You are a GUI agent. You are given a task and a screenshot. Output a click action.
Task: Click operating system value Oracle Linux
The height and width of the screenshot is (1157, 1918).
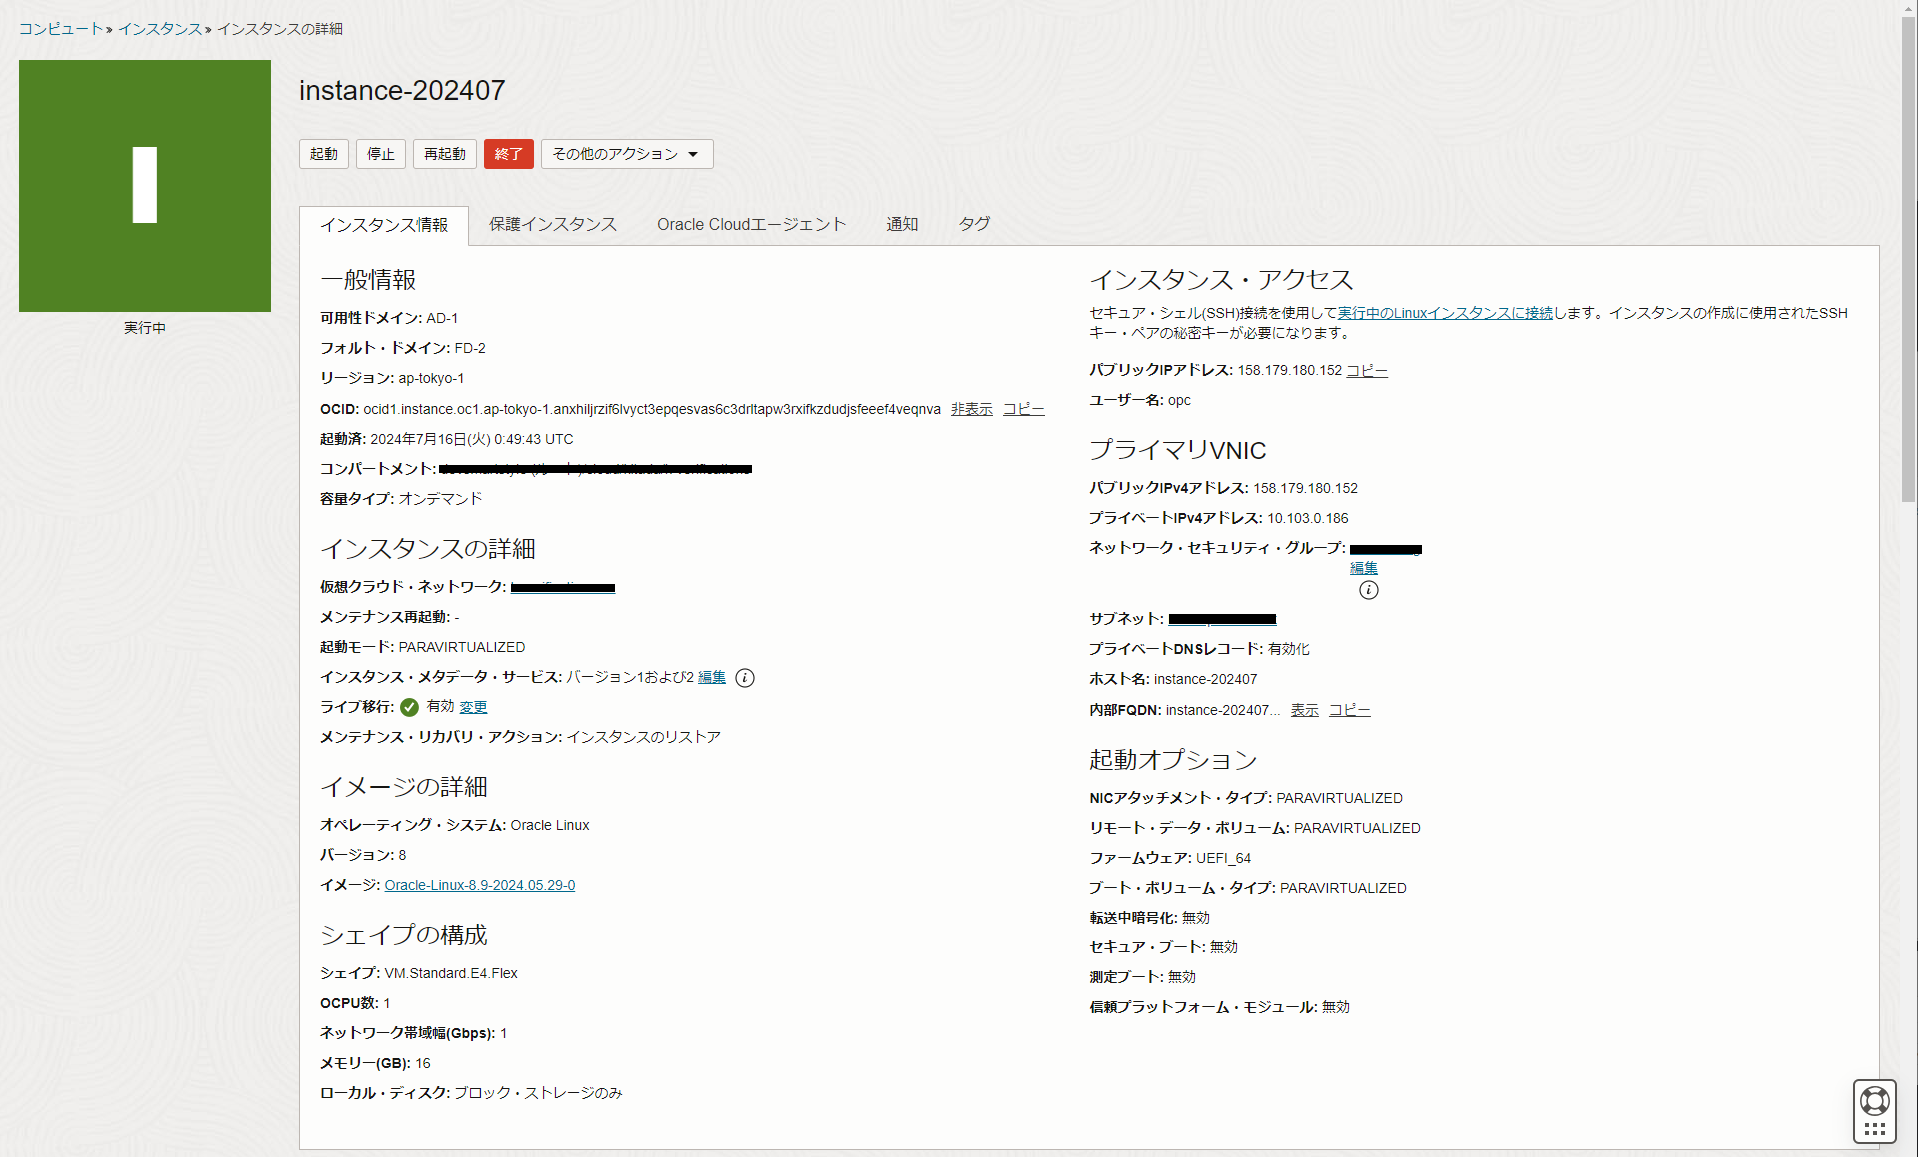pos(550,825)
